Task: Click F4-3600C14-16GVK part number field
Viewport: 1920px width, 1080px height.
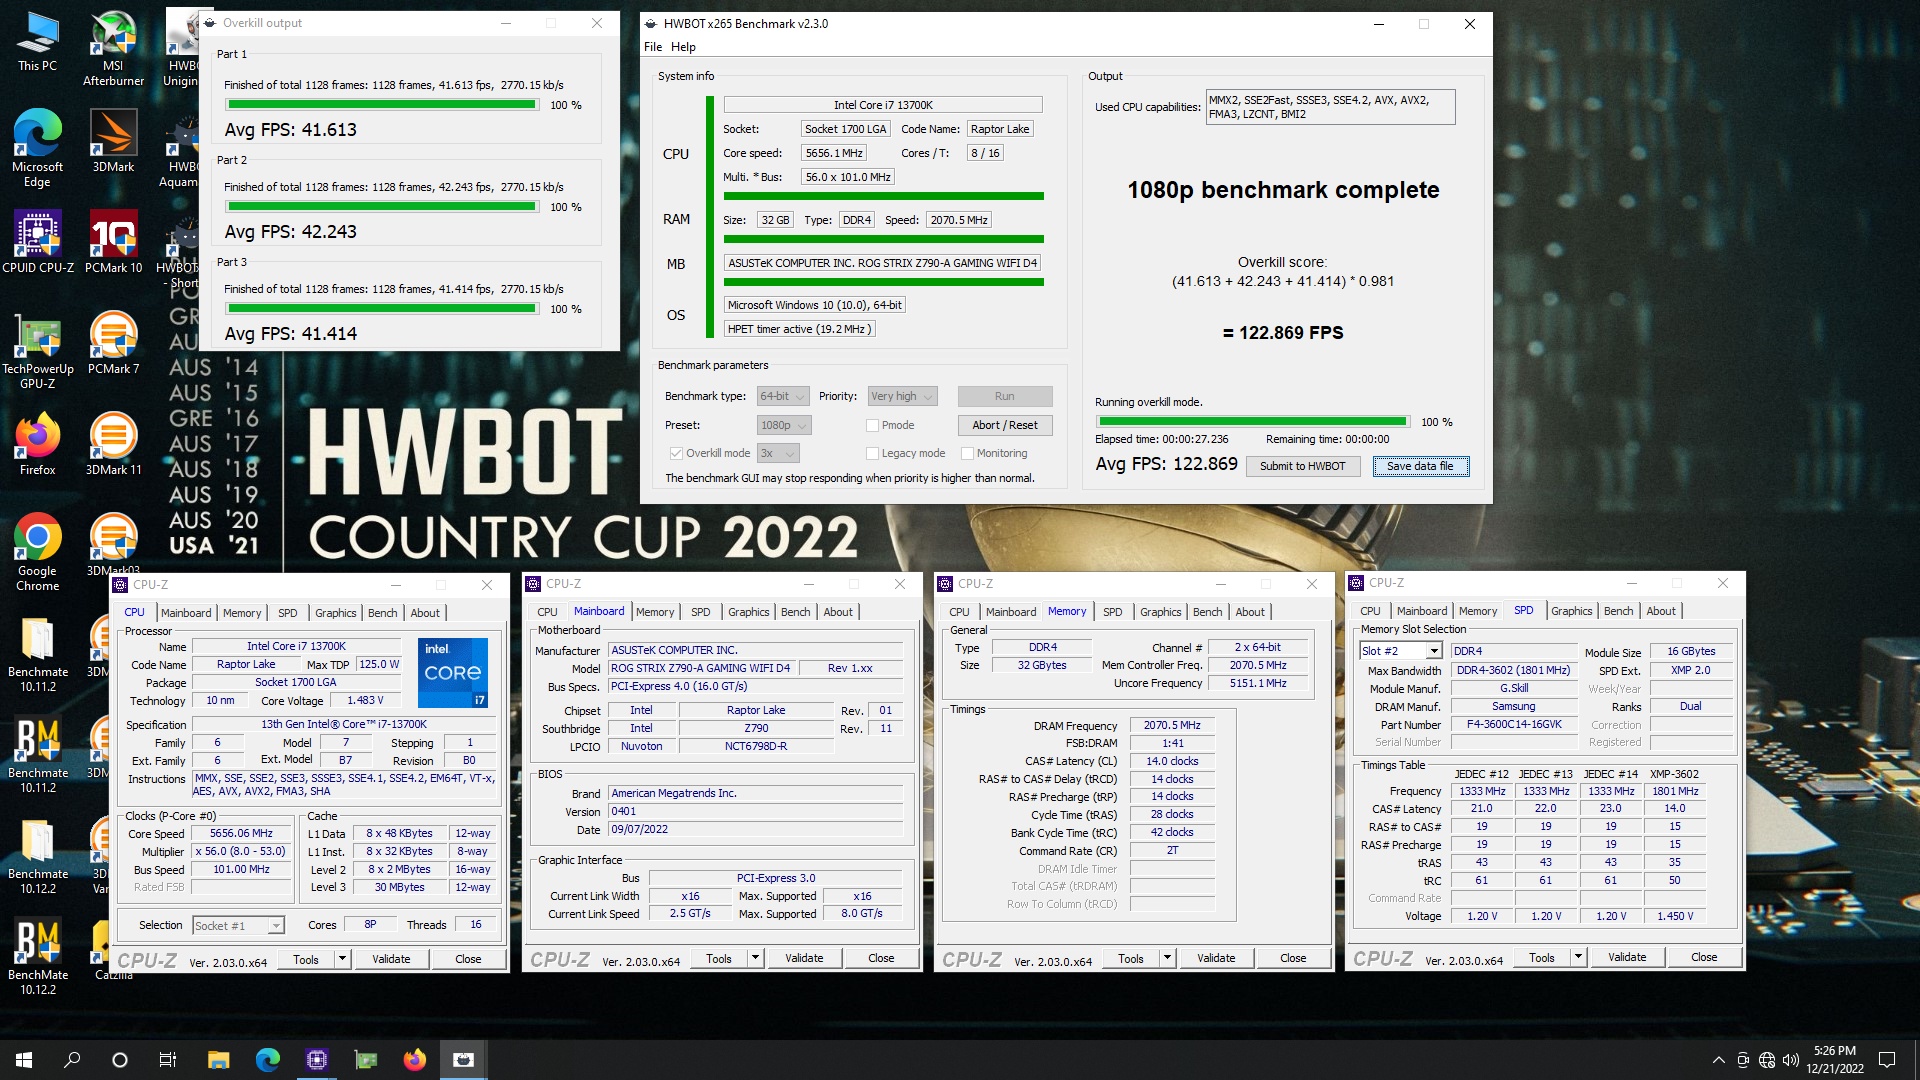Action: click(1513, 724)
